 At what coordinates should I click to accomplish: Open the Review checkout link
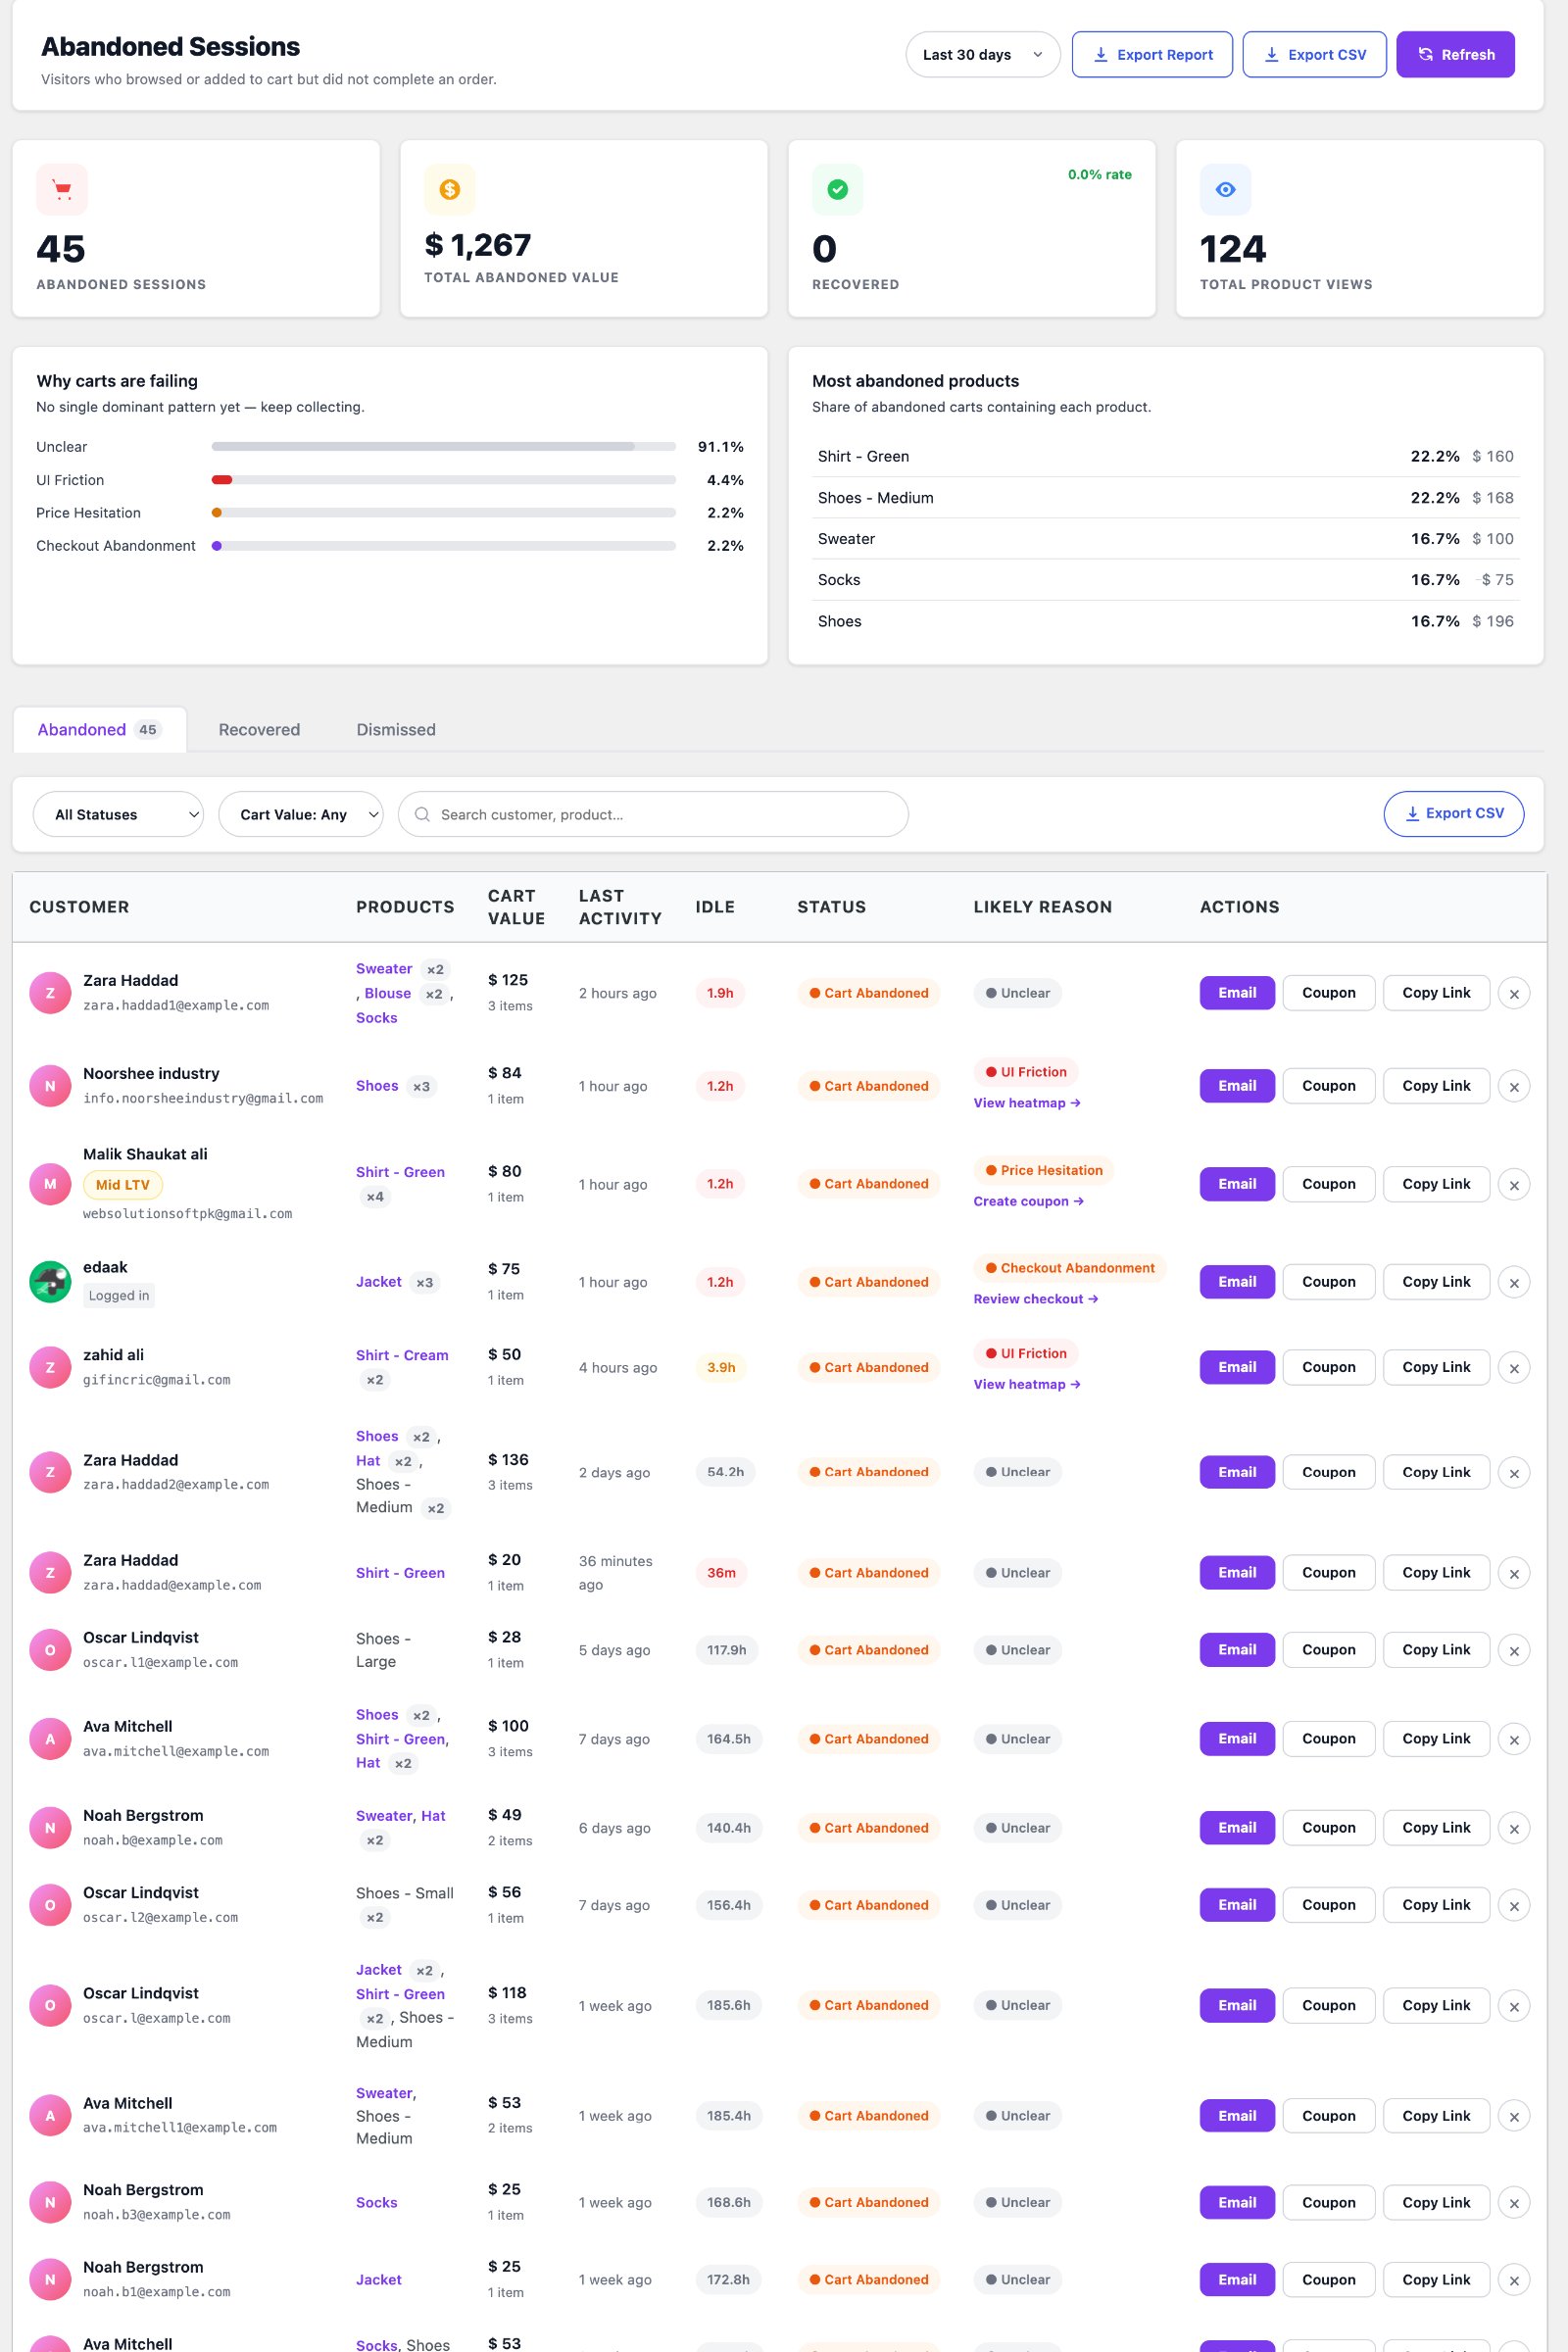[x=1036, y=1299]
